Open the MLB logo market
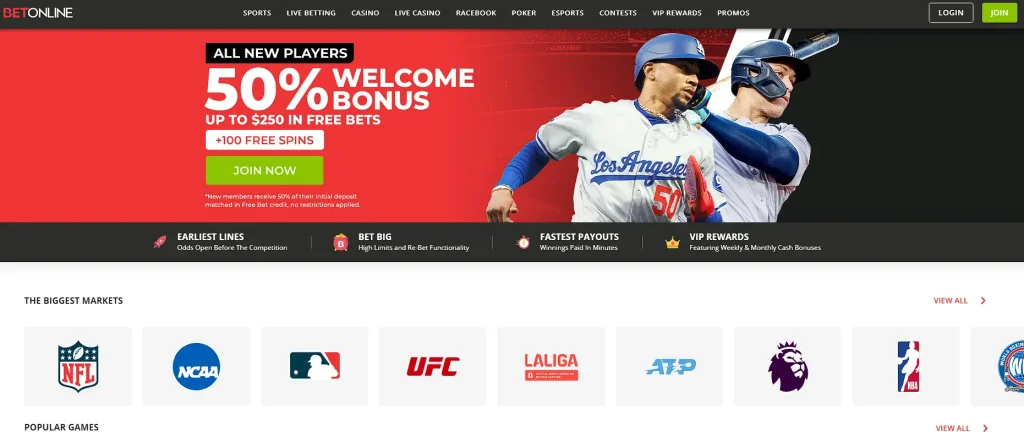 [314, 366]
